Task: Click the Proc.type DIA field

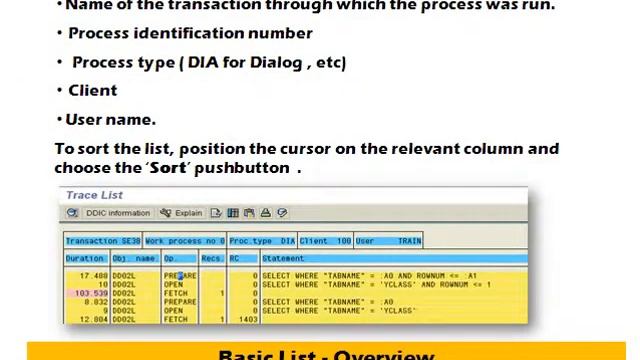Action: click(262, 241)
